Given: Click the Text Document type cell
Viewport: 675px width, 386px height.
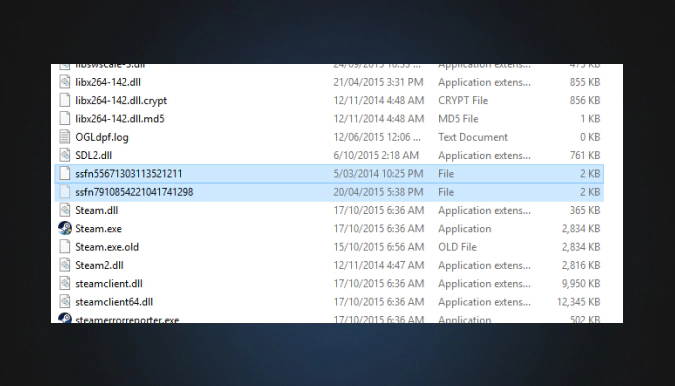Looking at the screenshot, I should pos(473,137).
